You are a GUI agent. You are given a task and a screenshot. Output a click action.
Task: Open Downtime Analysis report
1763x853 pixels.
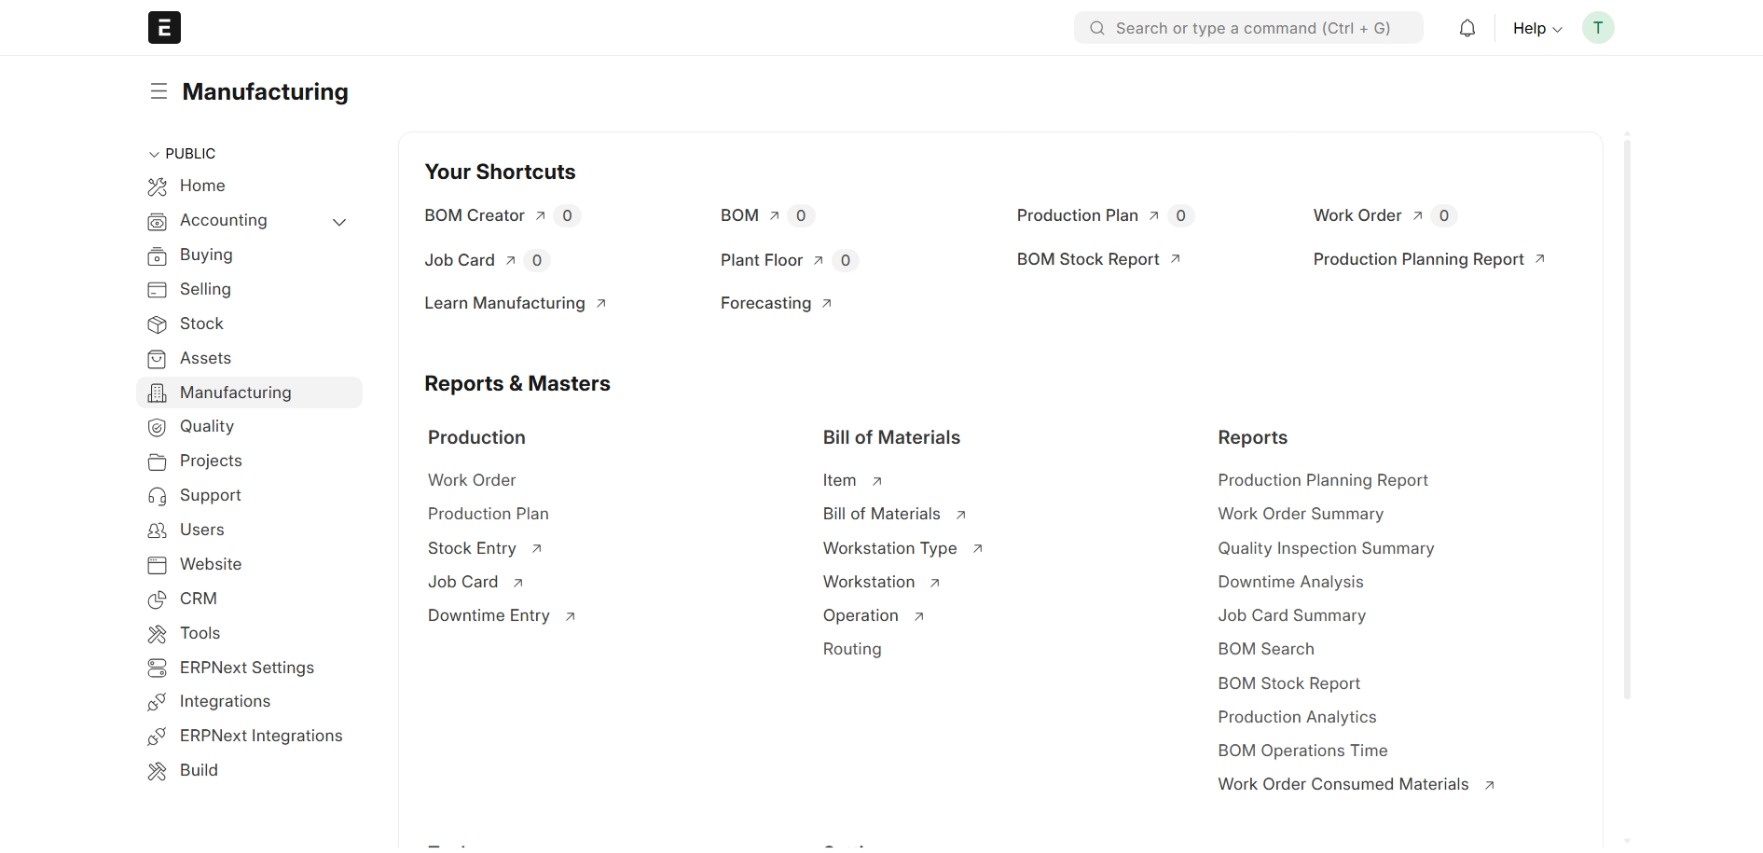click(1291, 582)
